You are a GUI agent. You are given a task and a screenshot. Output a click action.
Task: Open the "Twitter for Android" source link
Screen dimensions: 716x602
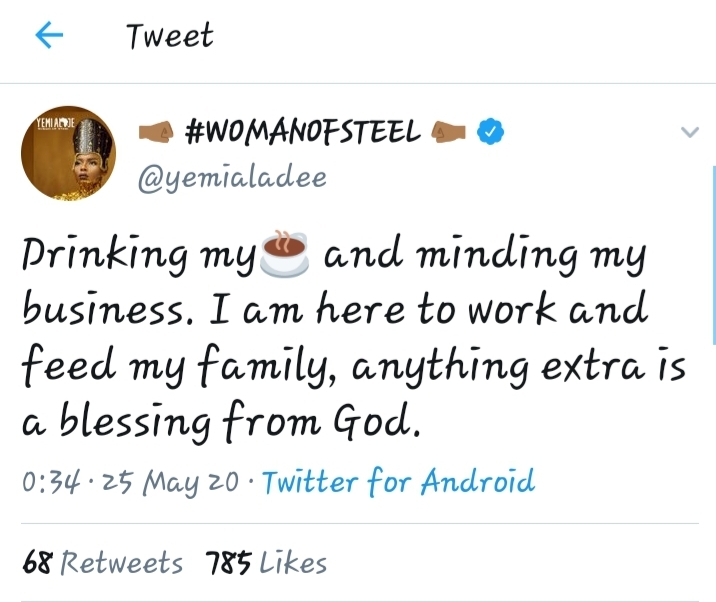click(398, 482)
